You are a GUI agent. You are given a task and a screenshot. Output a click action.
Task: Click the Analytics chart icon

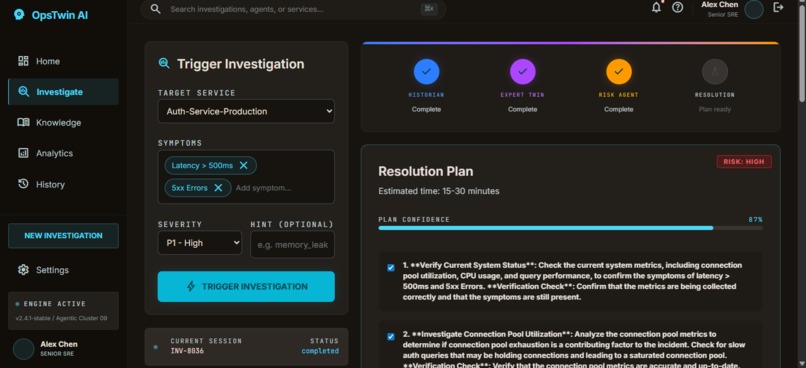(23, 153)
